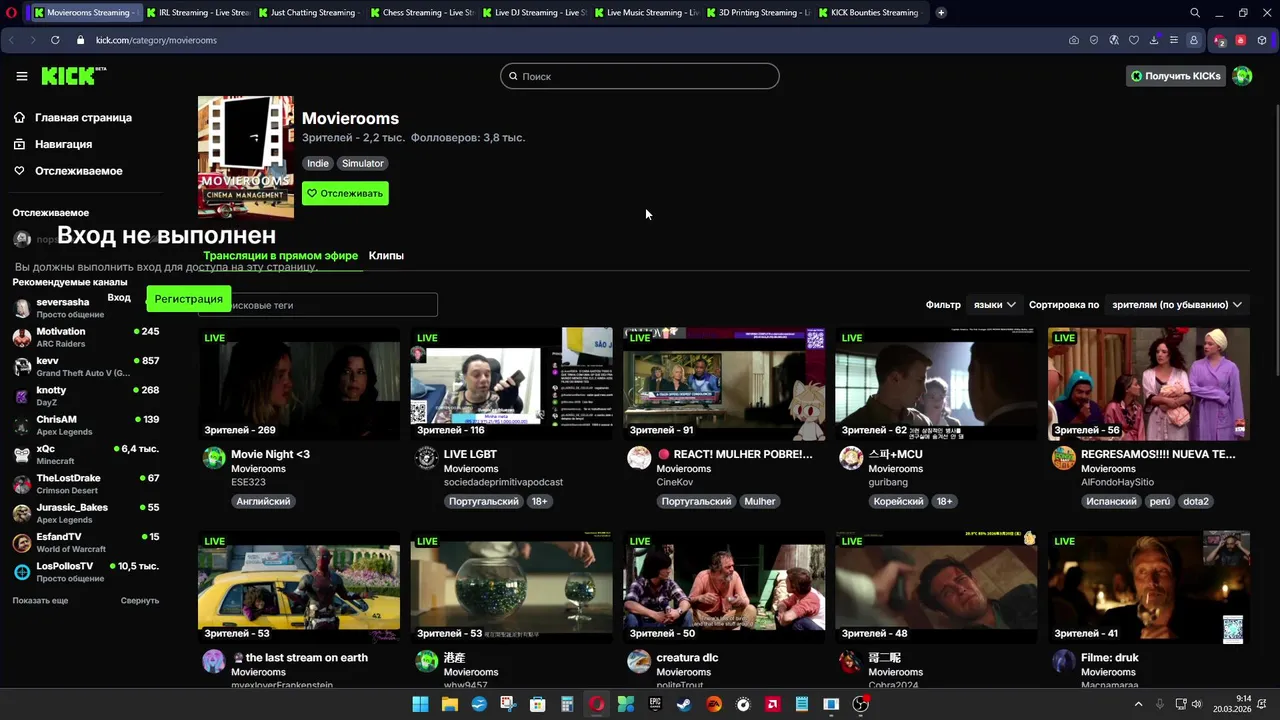Open Calculator from taskbar
The width and height of the screenshot is (1280, 720).
[567, 704]
